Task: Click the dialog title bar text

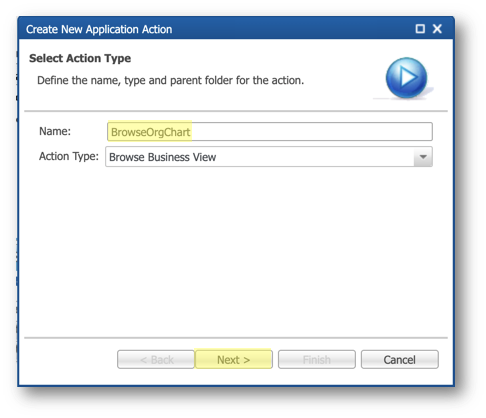Action: (x=99, y=29)
